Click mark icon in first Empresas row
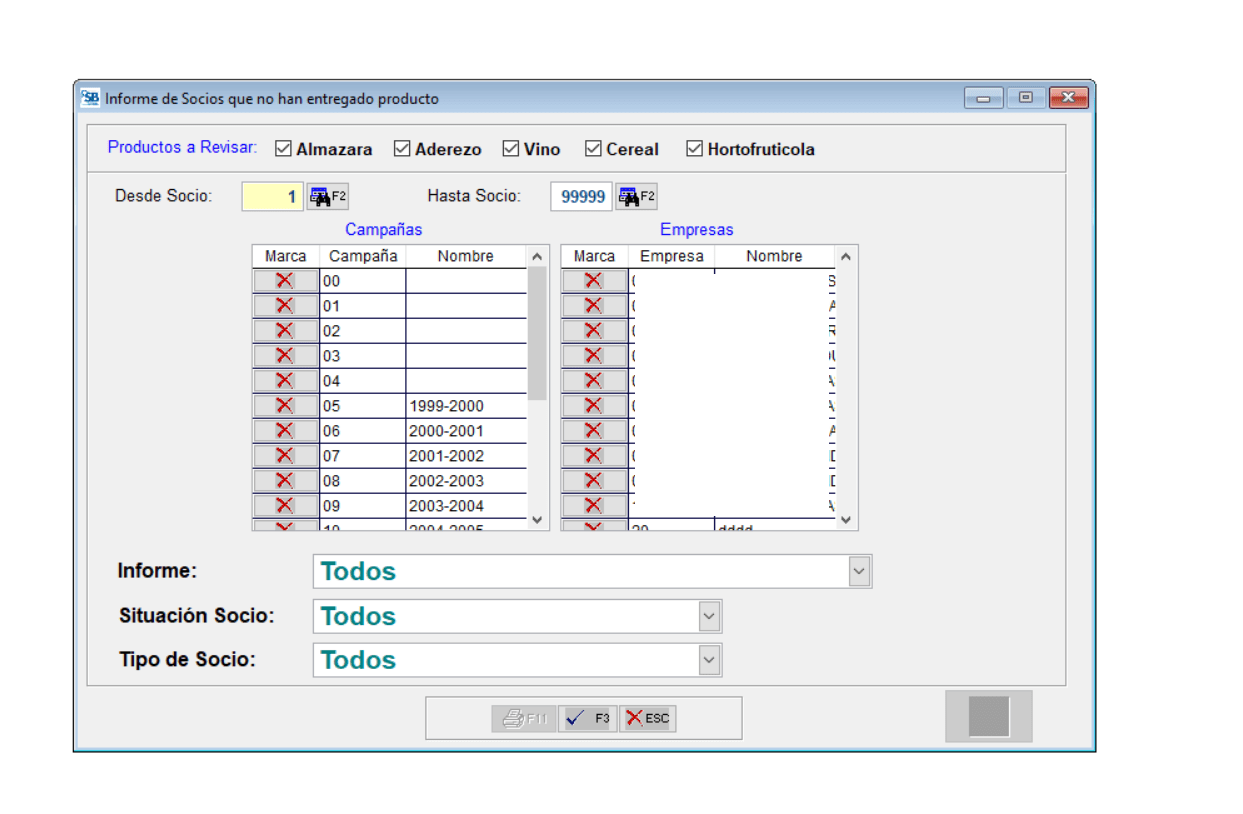Viewport: 1243px width, 814px height. click(x=594, y=281)
